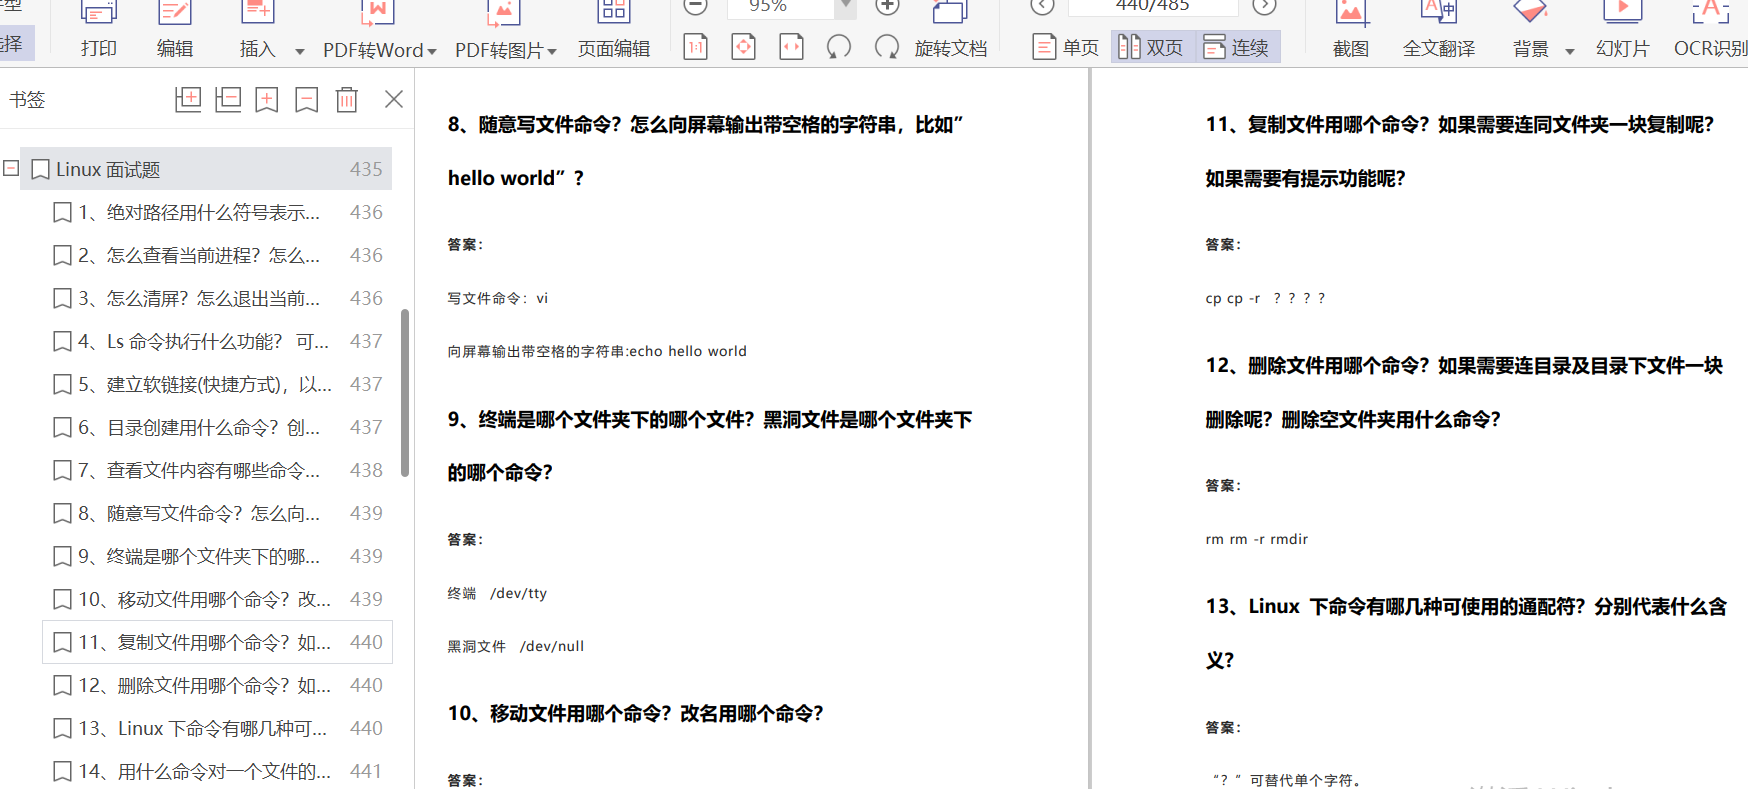This screenshot has width=1748, height=789.
Task: Open bookmark 1、绝对路径用什么符号表示
Action: point(217,212)
